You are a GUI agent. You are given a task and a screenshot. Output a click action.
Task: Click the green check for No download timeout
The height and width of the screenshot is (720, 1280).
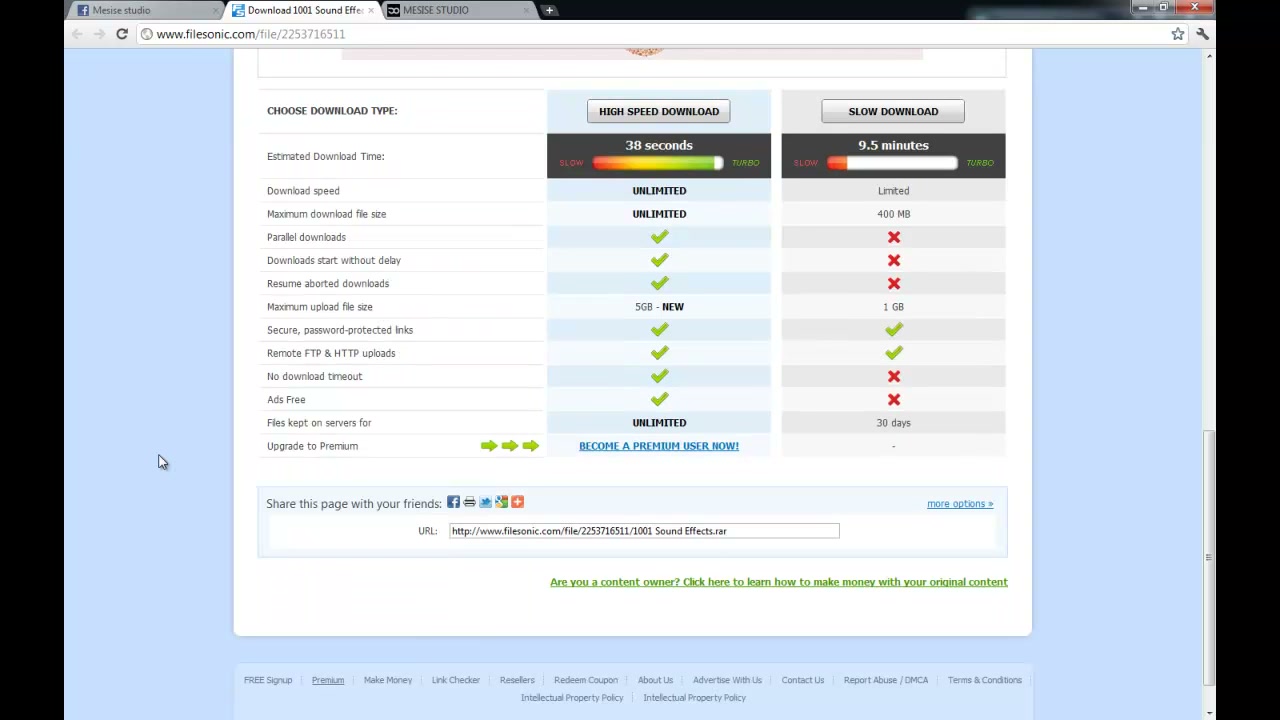click(x=659, y=376)
